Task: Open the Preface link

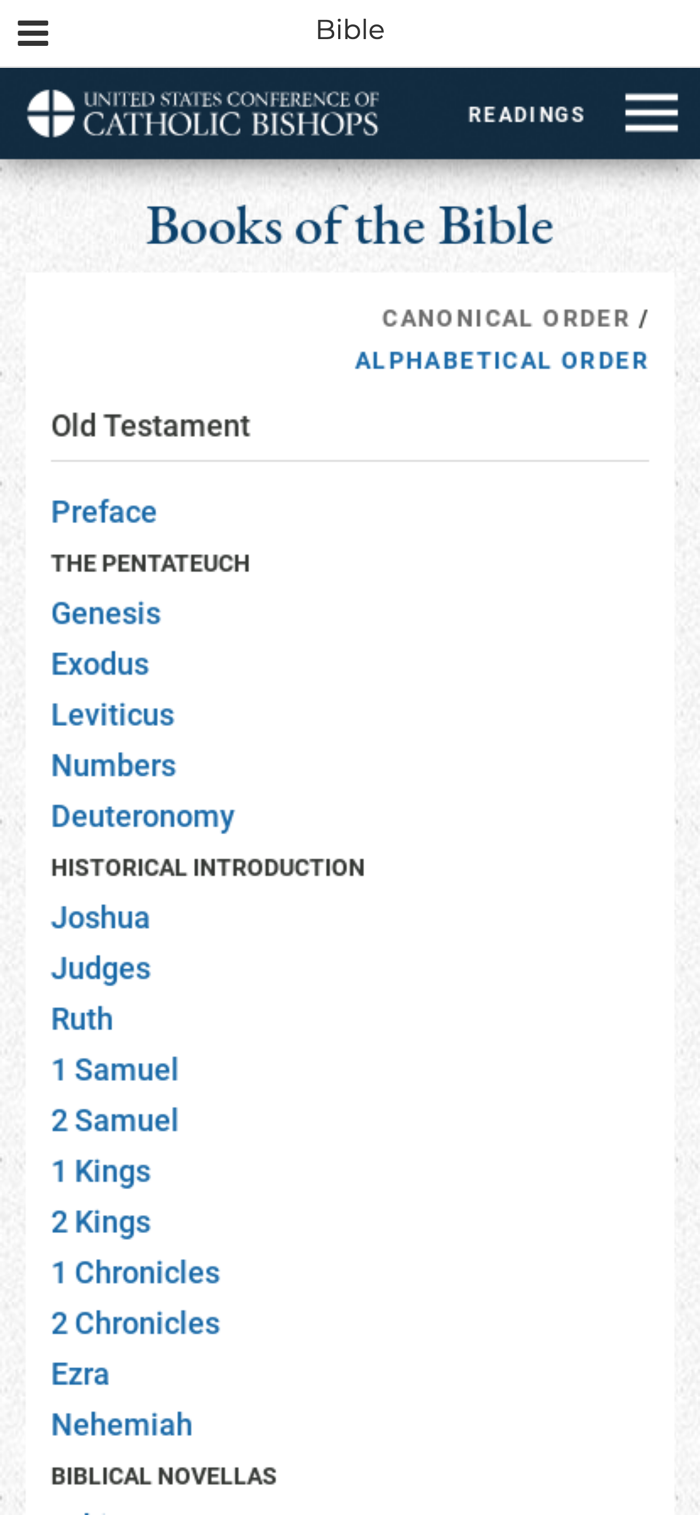Action: tap(104, 512)
